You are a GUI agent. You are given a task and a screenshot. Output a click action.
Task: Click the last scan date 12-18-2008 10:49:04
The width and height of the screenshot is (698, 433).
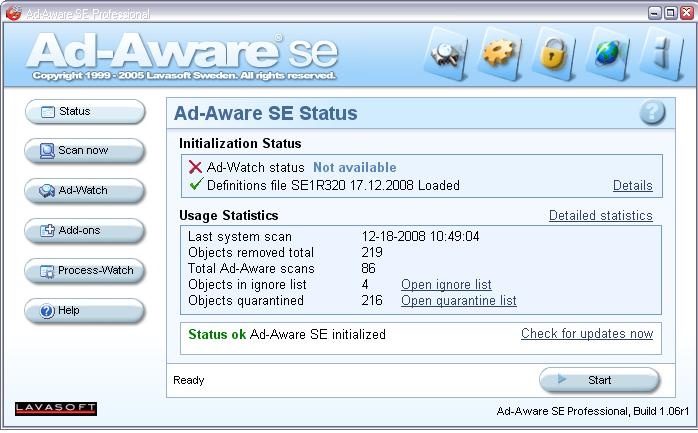[420, 236]
